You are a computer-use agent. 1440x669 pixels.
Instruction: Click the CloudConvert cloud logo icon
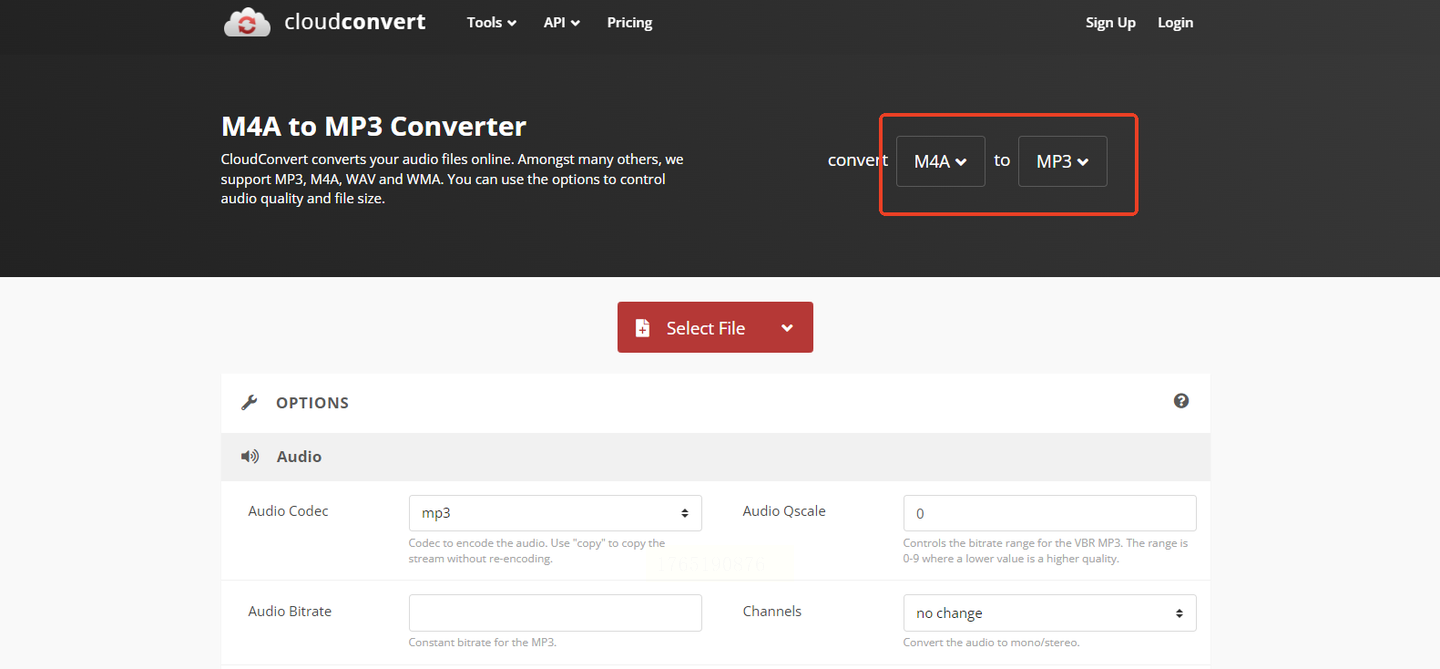click(x=246, y=22)
